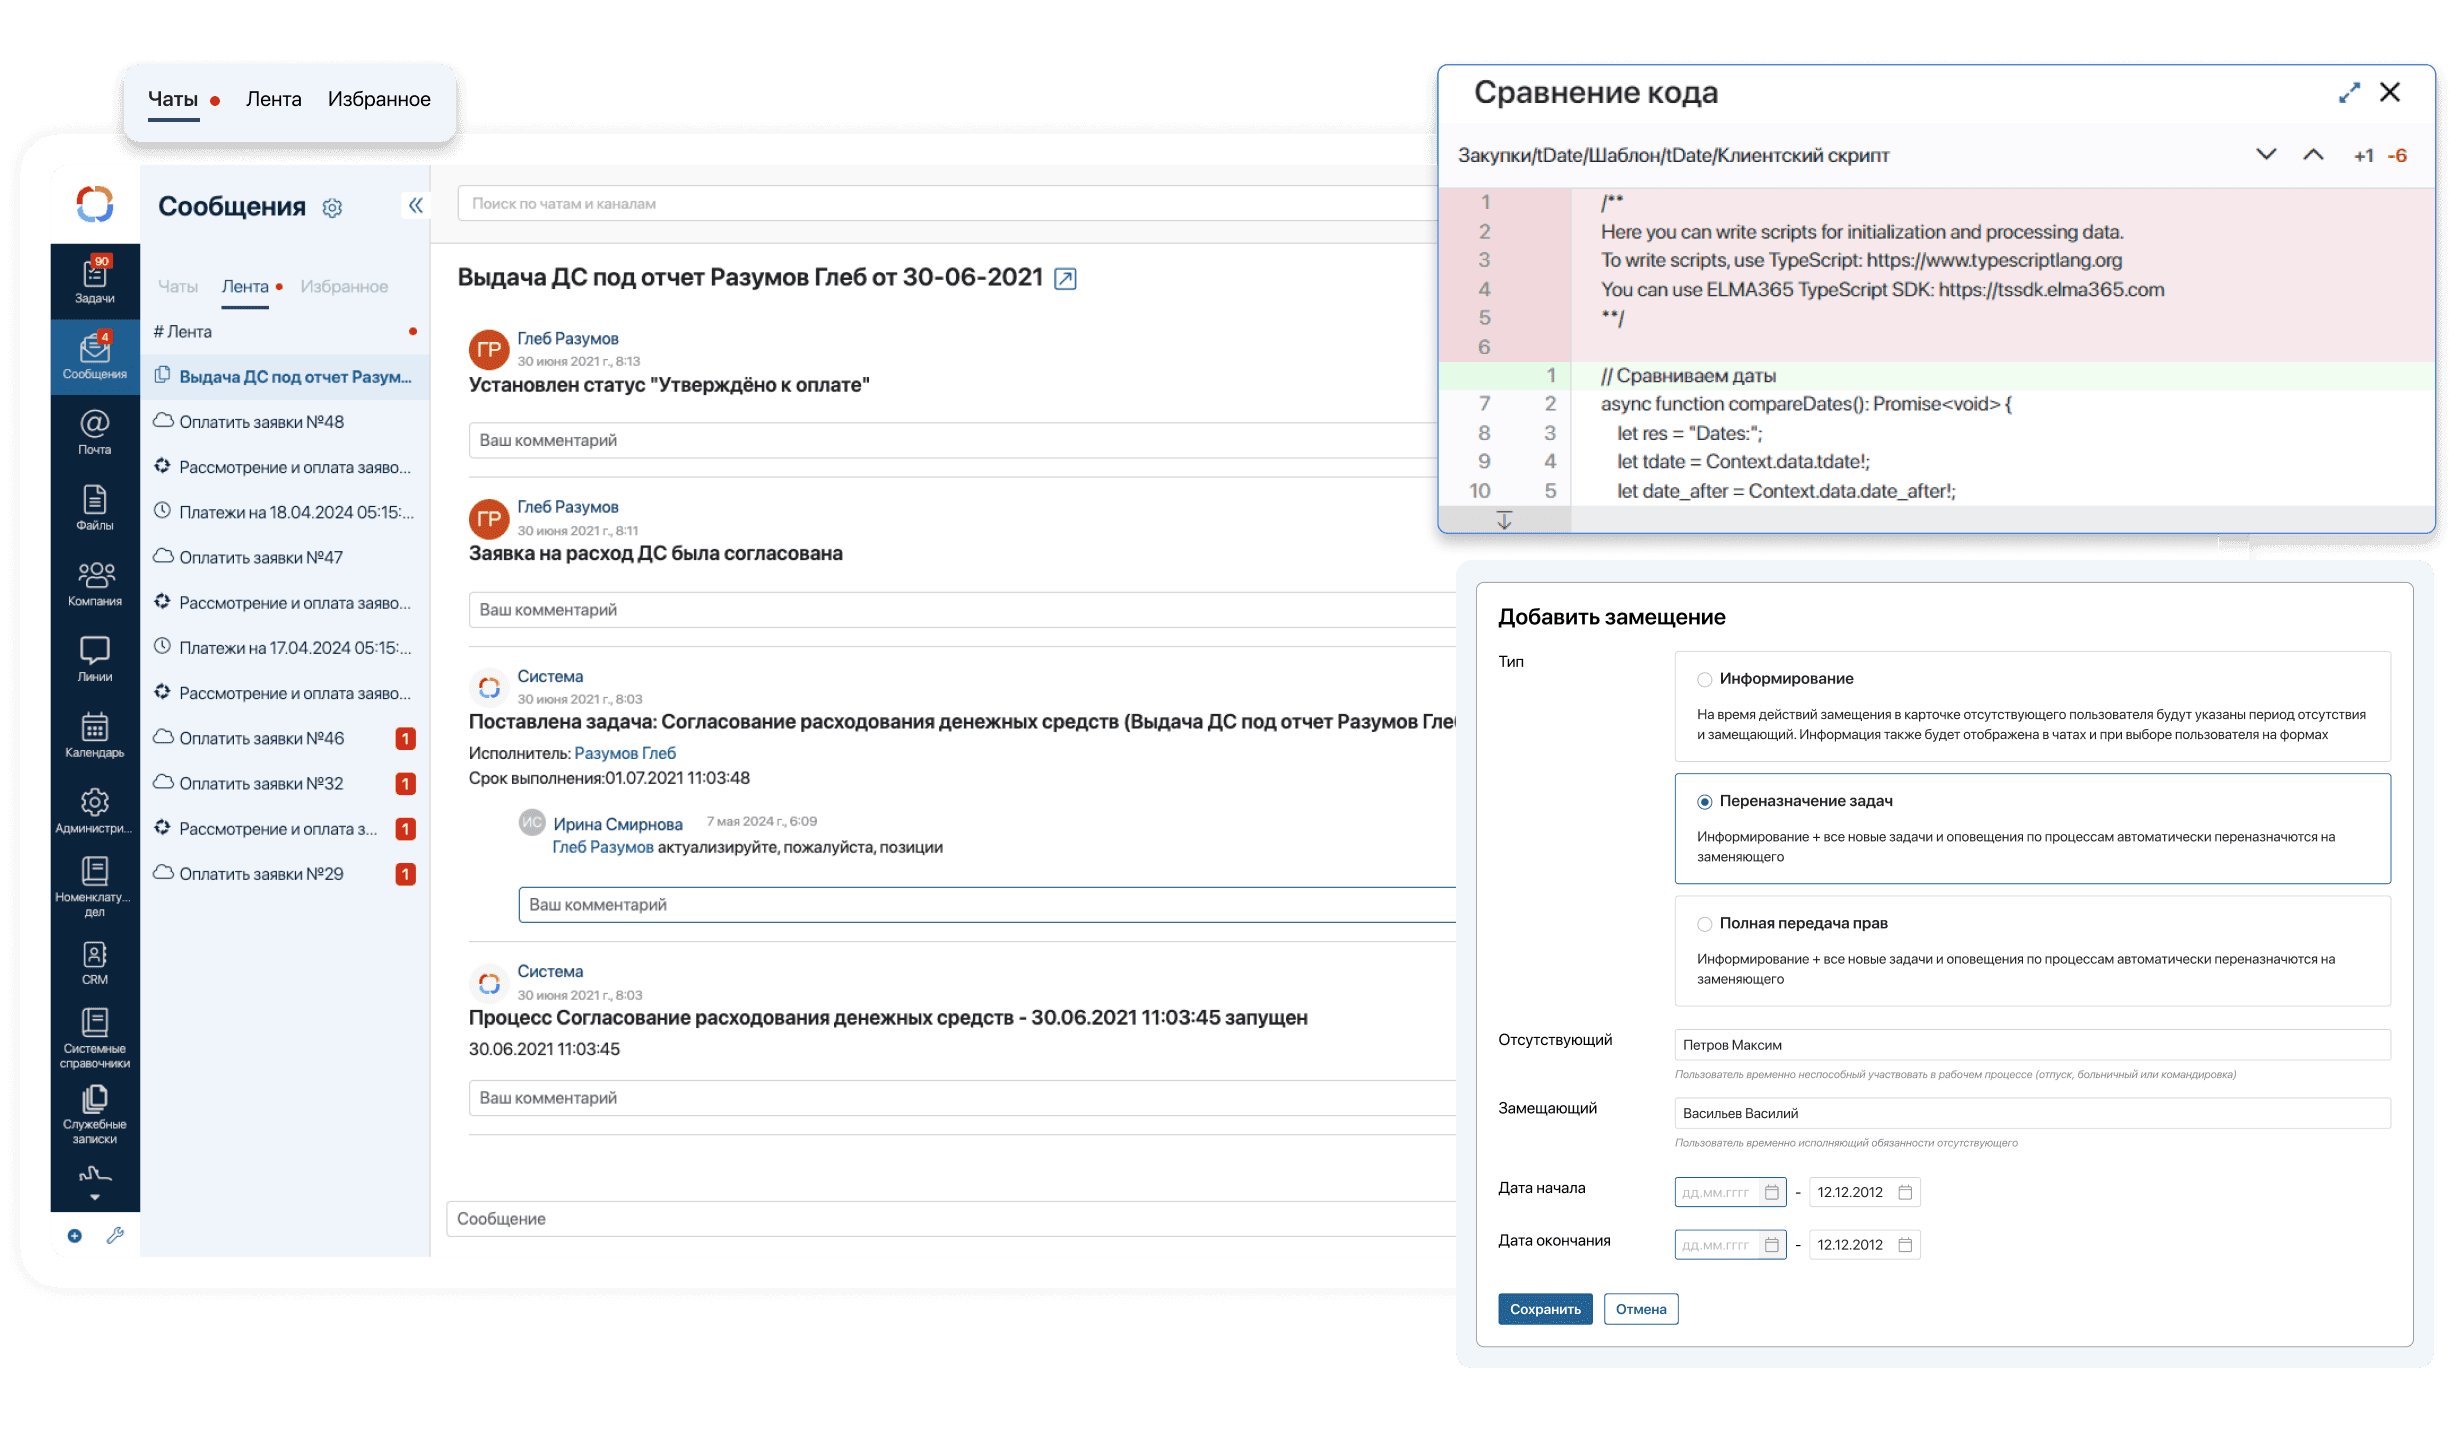Viewport: 2456px width, 1432px height.
Task: Click the ELMA365 logo icon
Action: [x=95, y=204]
